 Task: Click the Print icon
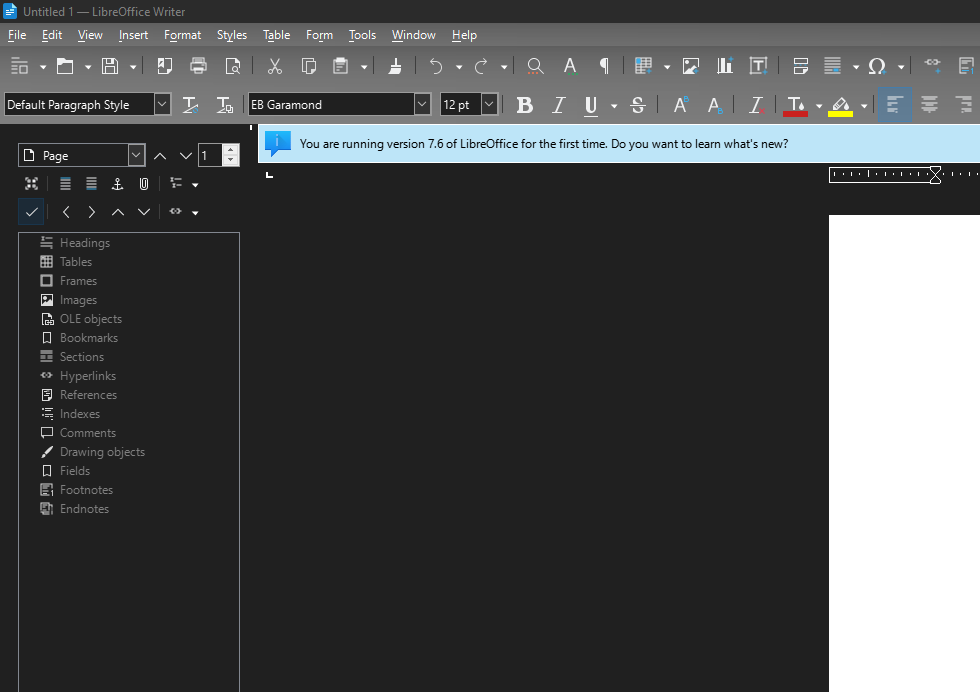[198, 66]
